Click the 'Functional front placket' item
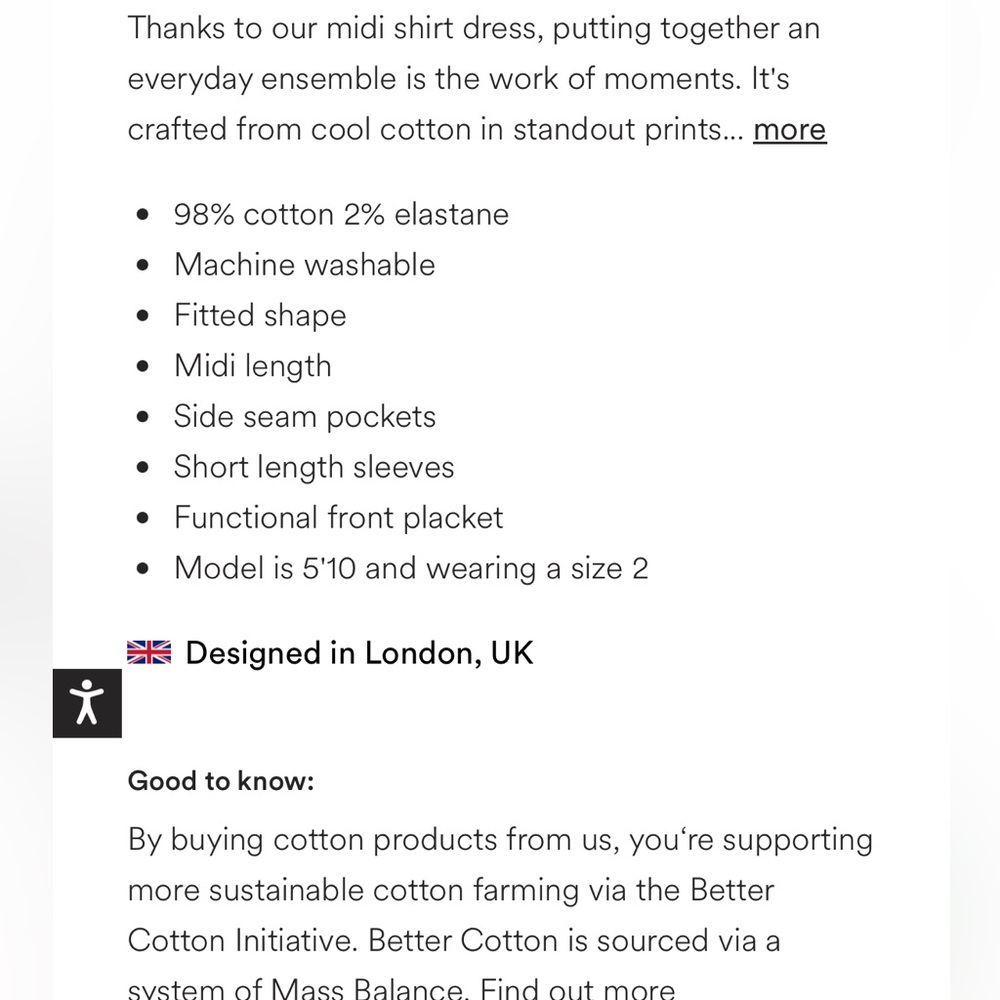1000x1000 pixels. pyautogui.click(x=339, y=517)
